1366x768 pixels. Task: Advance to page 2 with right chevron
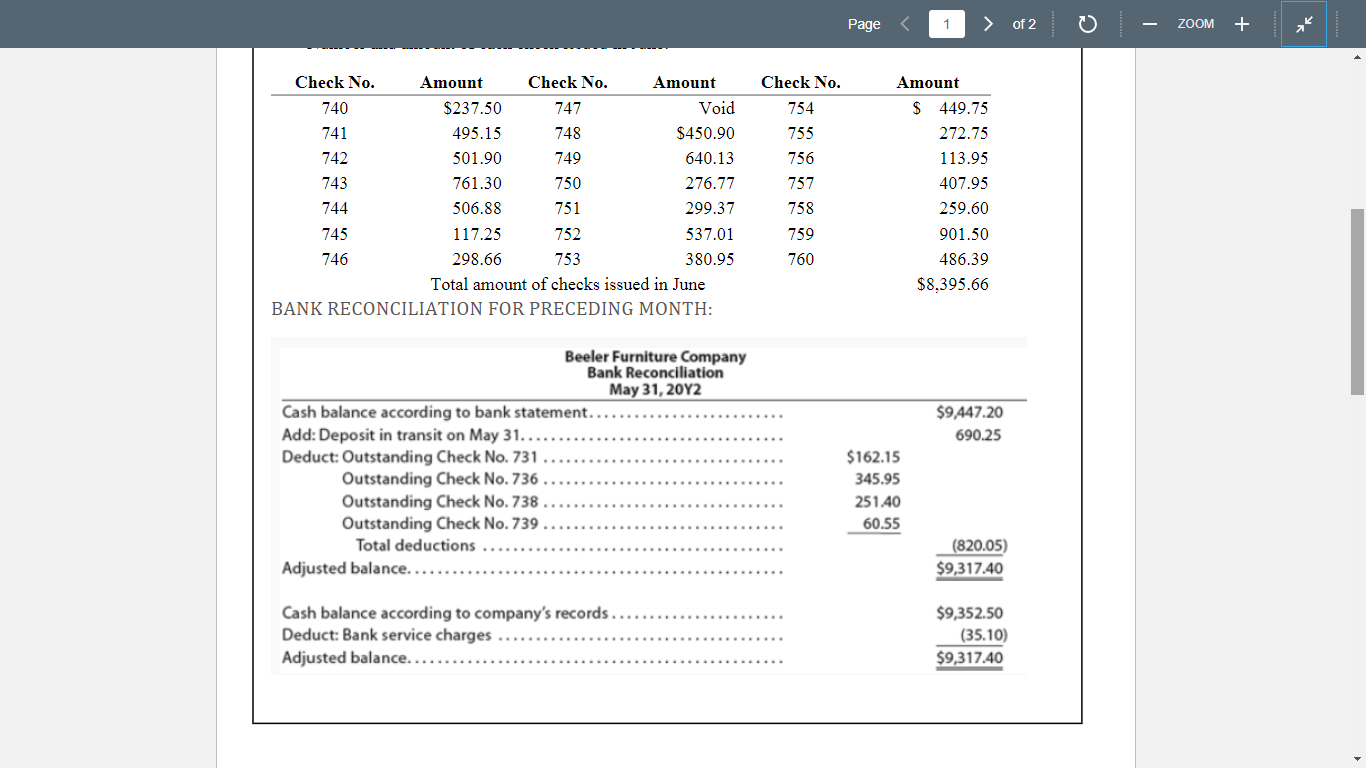click(x=987, y=23)
